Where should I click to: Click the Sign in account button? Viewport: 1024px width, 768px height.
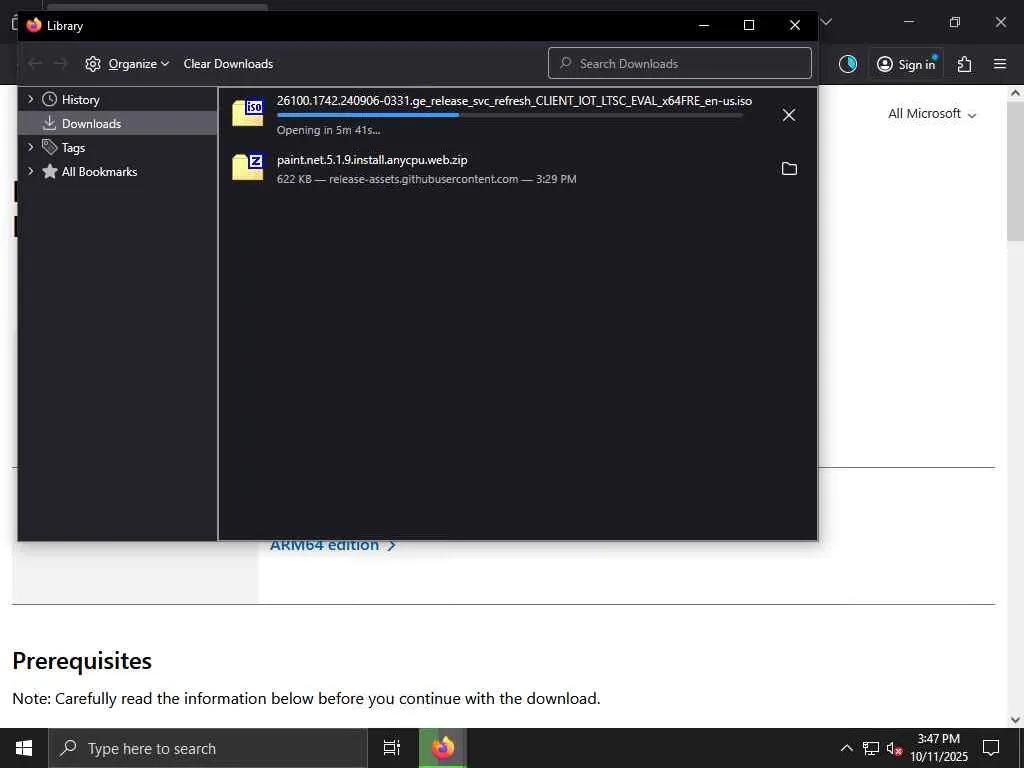click(x=906, y=64)
